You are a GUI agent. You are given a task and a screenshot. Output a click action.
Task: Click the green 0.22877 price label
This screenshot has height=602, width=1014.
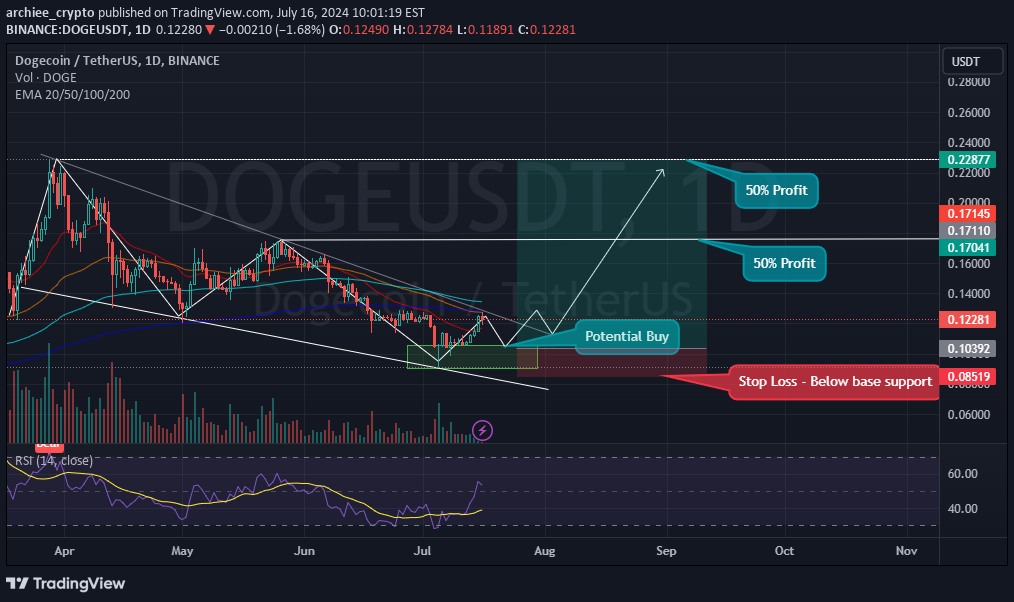967,159
